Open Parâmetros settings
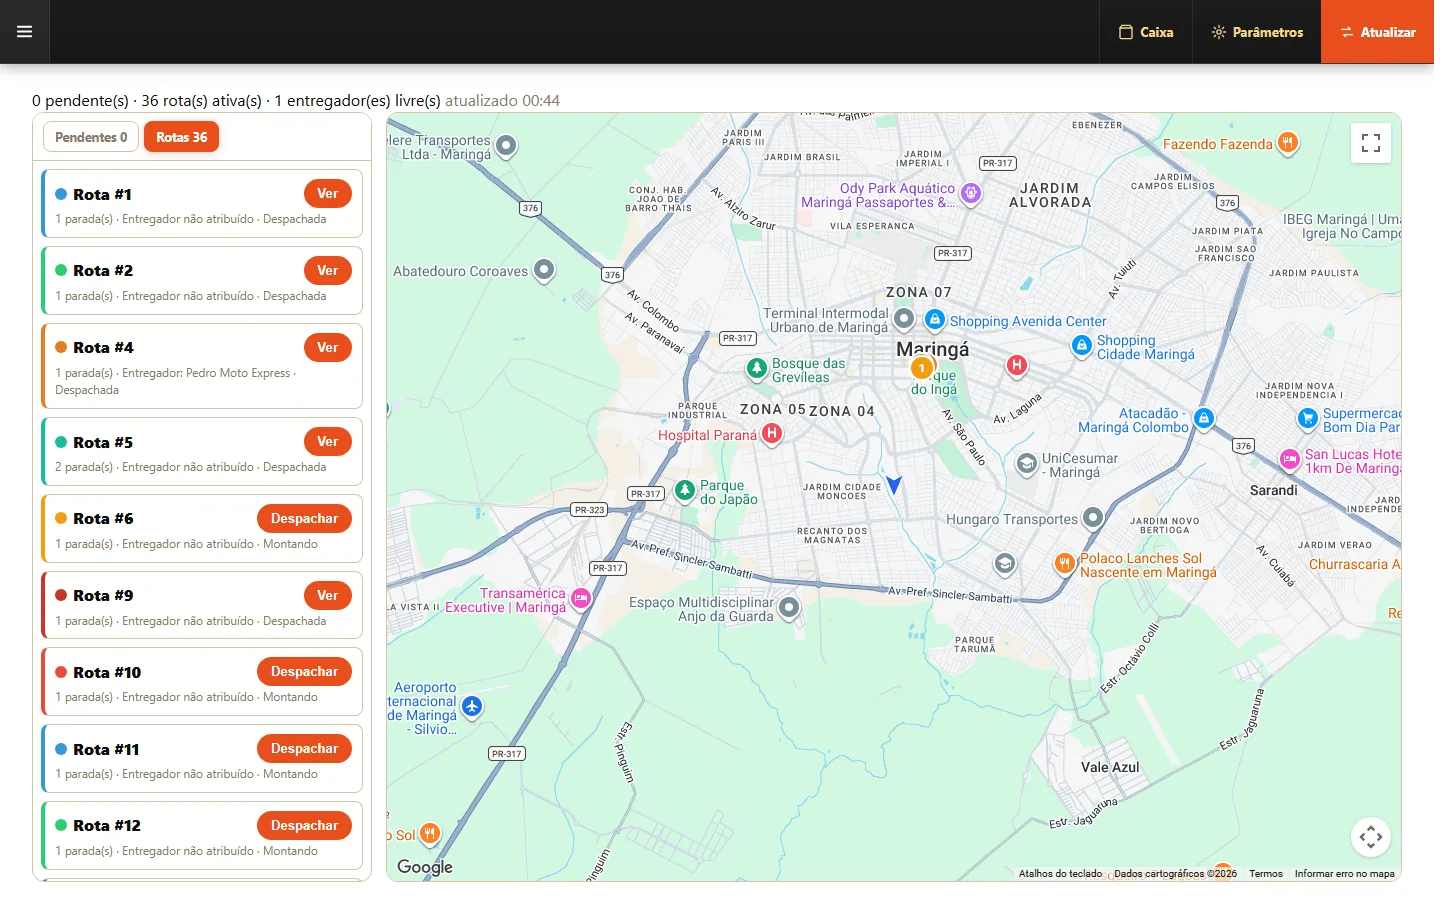This screenshot has height=900, width=1440. [1257, 32]
